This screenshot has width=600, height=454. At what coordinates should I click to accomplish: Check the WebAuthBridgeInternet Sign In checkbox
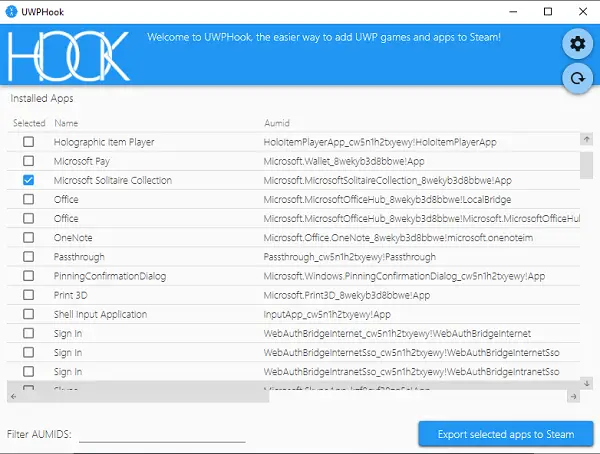[28, 333]
